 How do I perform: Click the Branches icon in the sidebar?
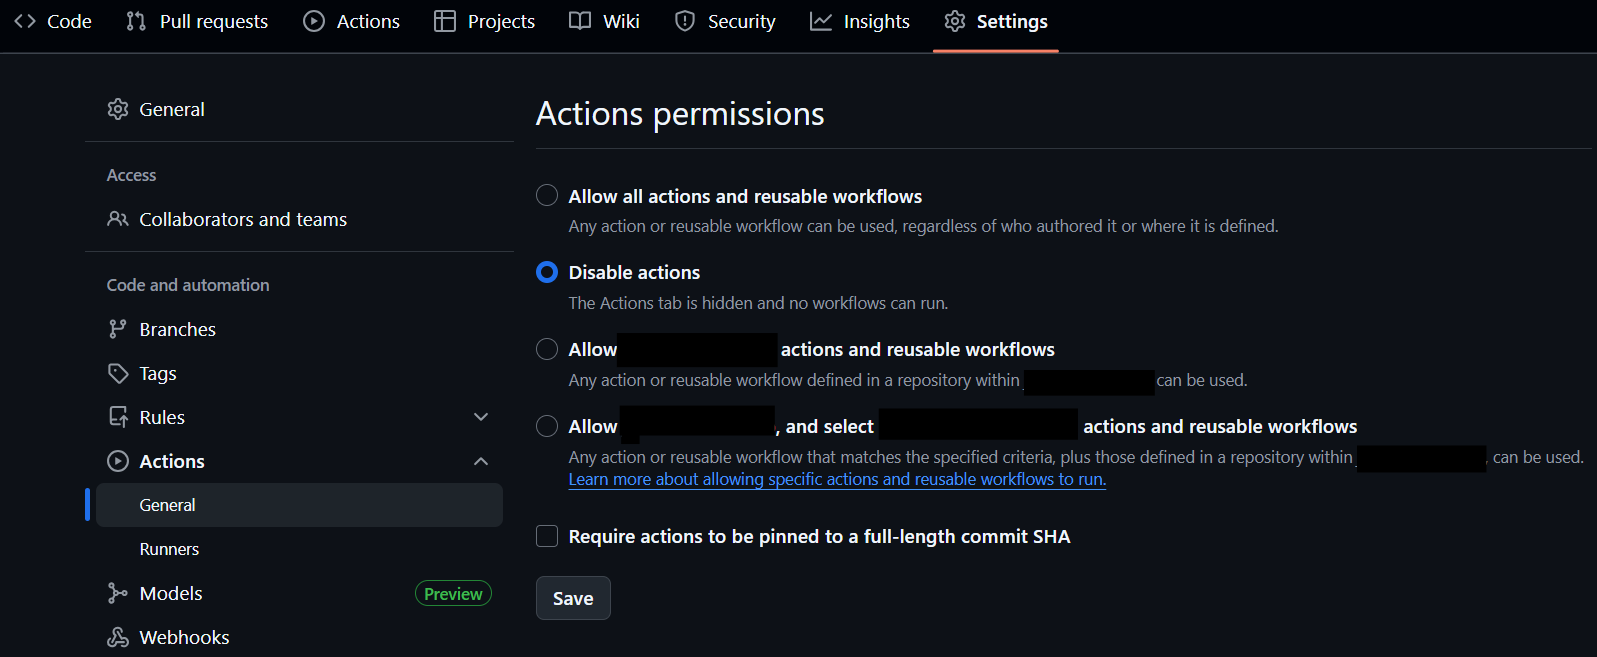click(x=119, y=328)
